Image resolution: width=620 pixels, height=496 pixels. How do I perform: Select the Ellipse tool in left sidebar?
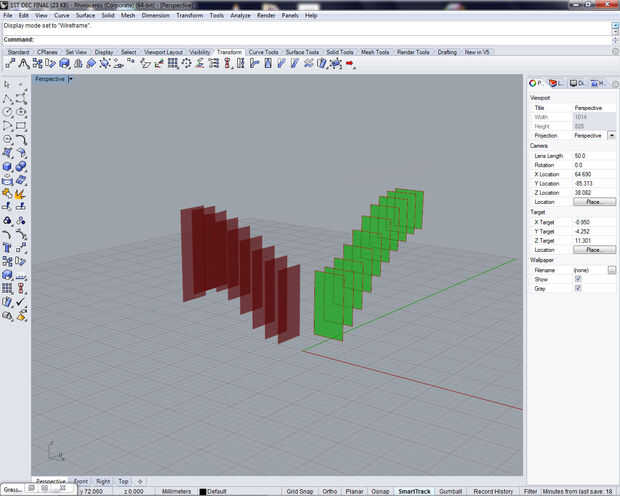21,112
